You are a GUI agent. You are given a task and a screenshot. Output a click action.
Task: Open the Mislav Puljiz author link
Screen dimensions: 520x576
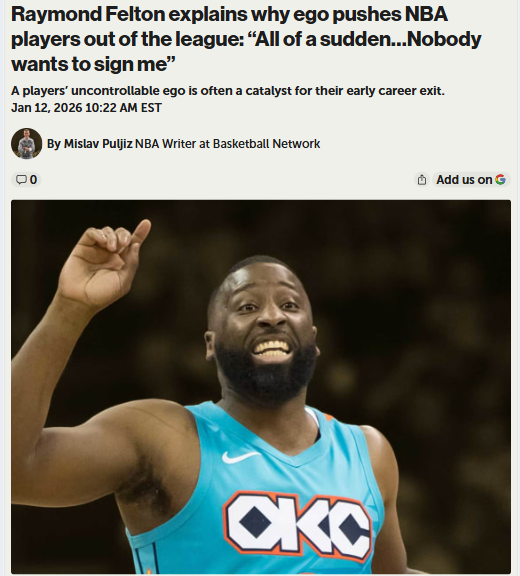(x=98, y=144)
